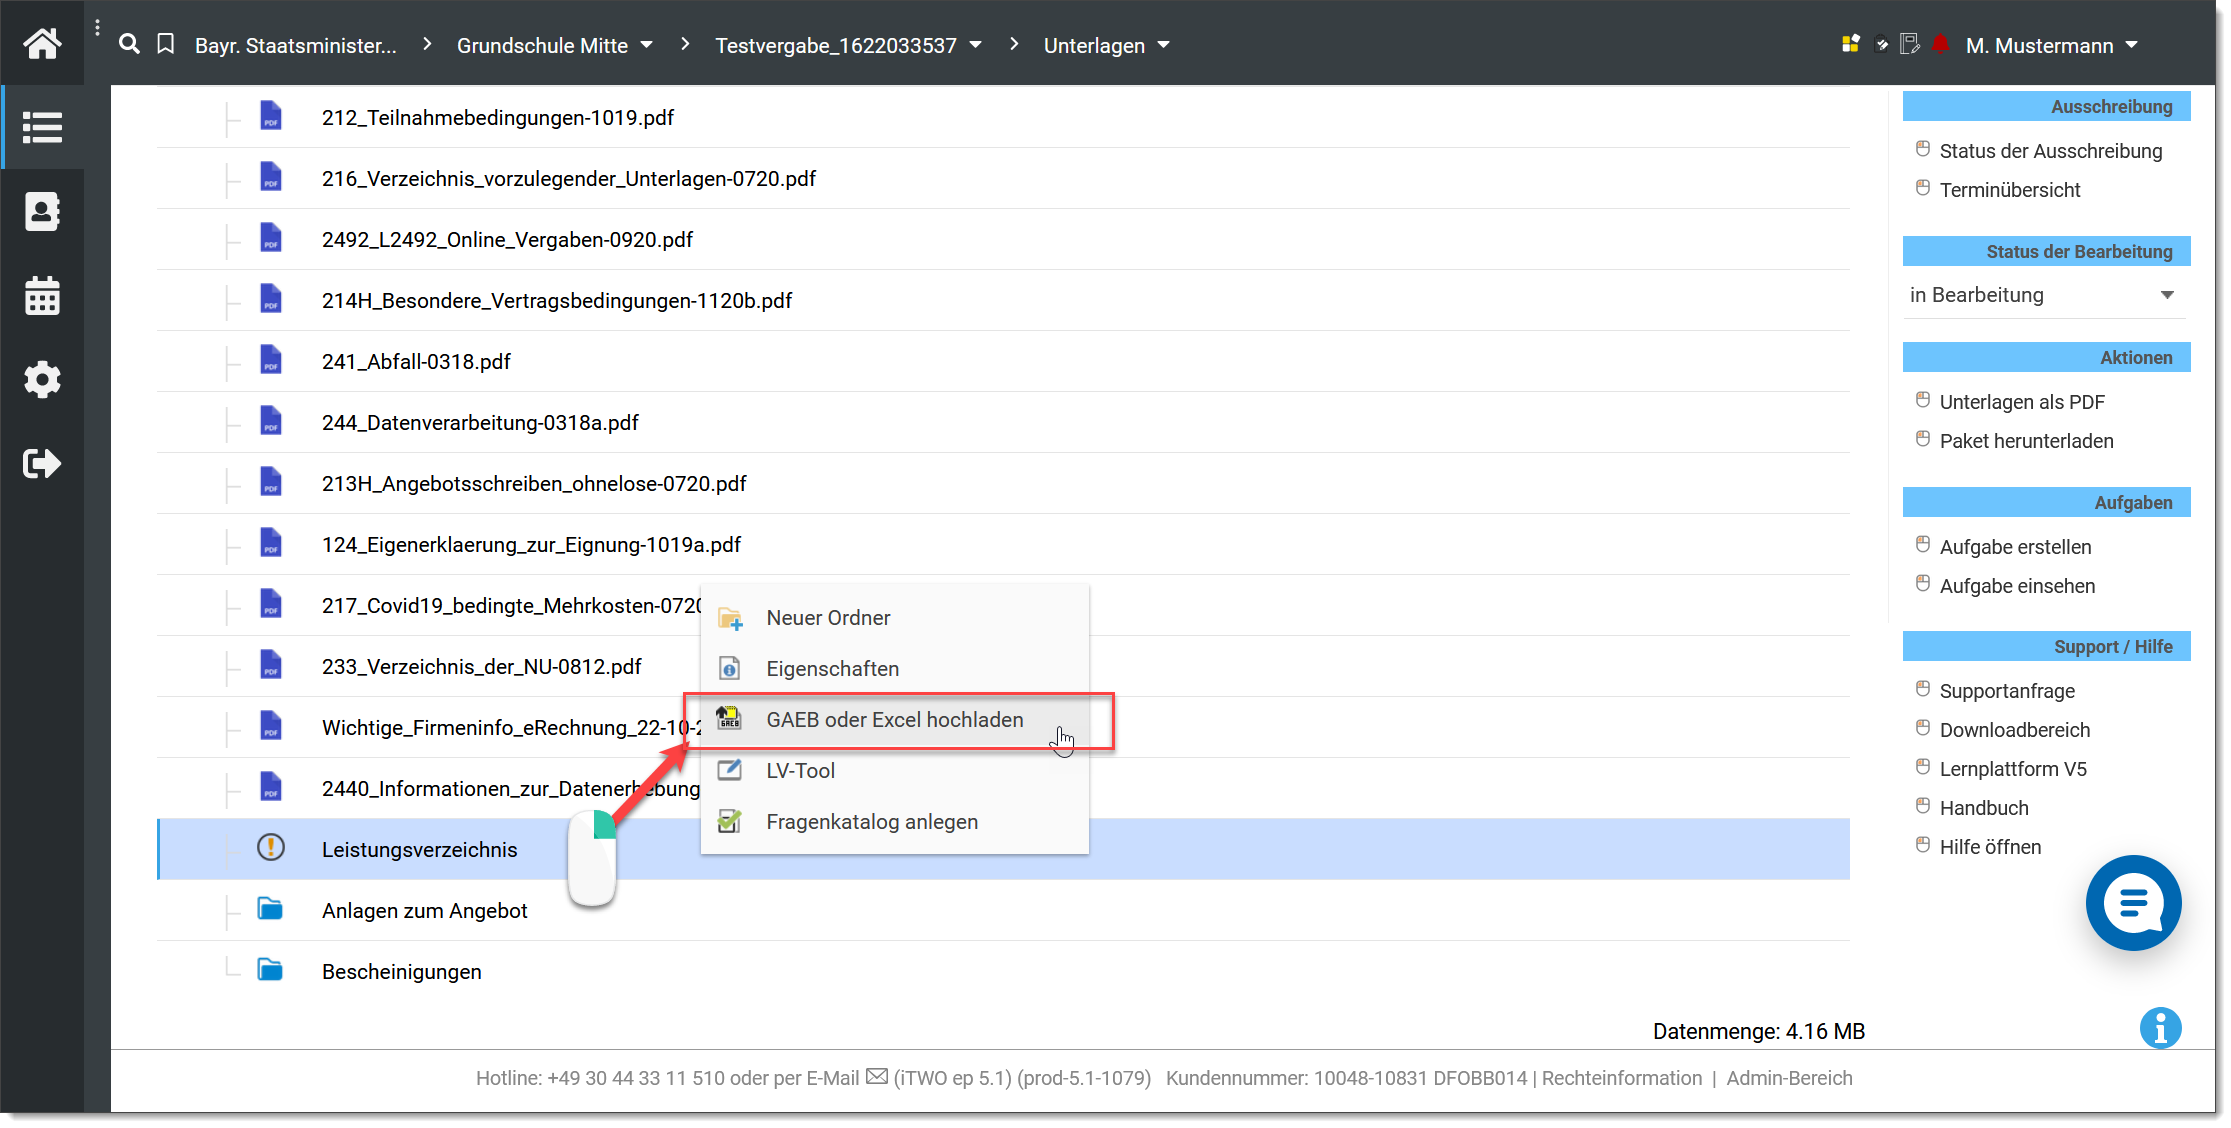This screenshot has height=1128, width=2231.
Task: Open the Unterlagen breadcrumb dropdown
Action: pyautogui.click(x=1164, y=45)
